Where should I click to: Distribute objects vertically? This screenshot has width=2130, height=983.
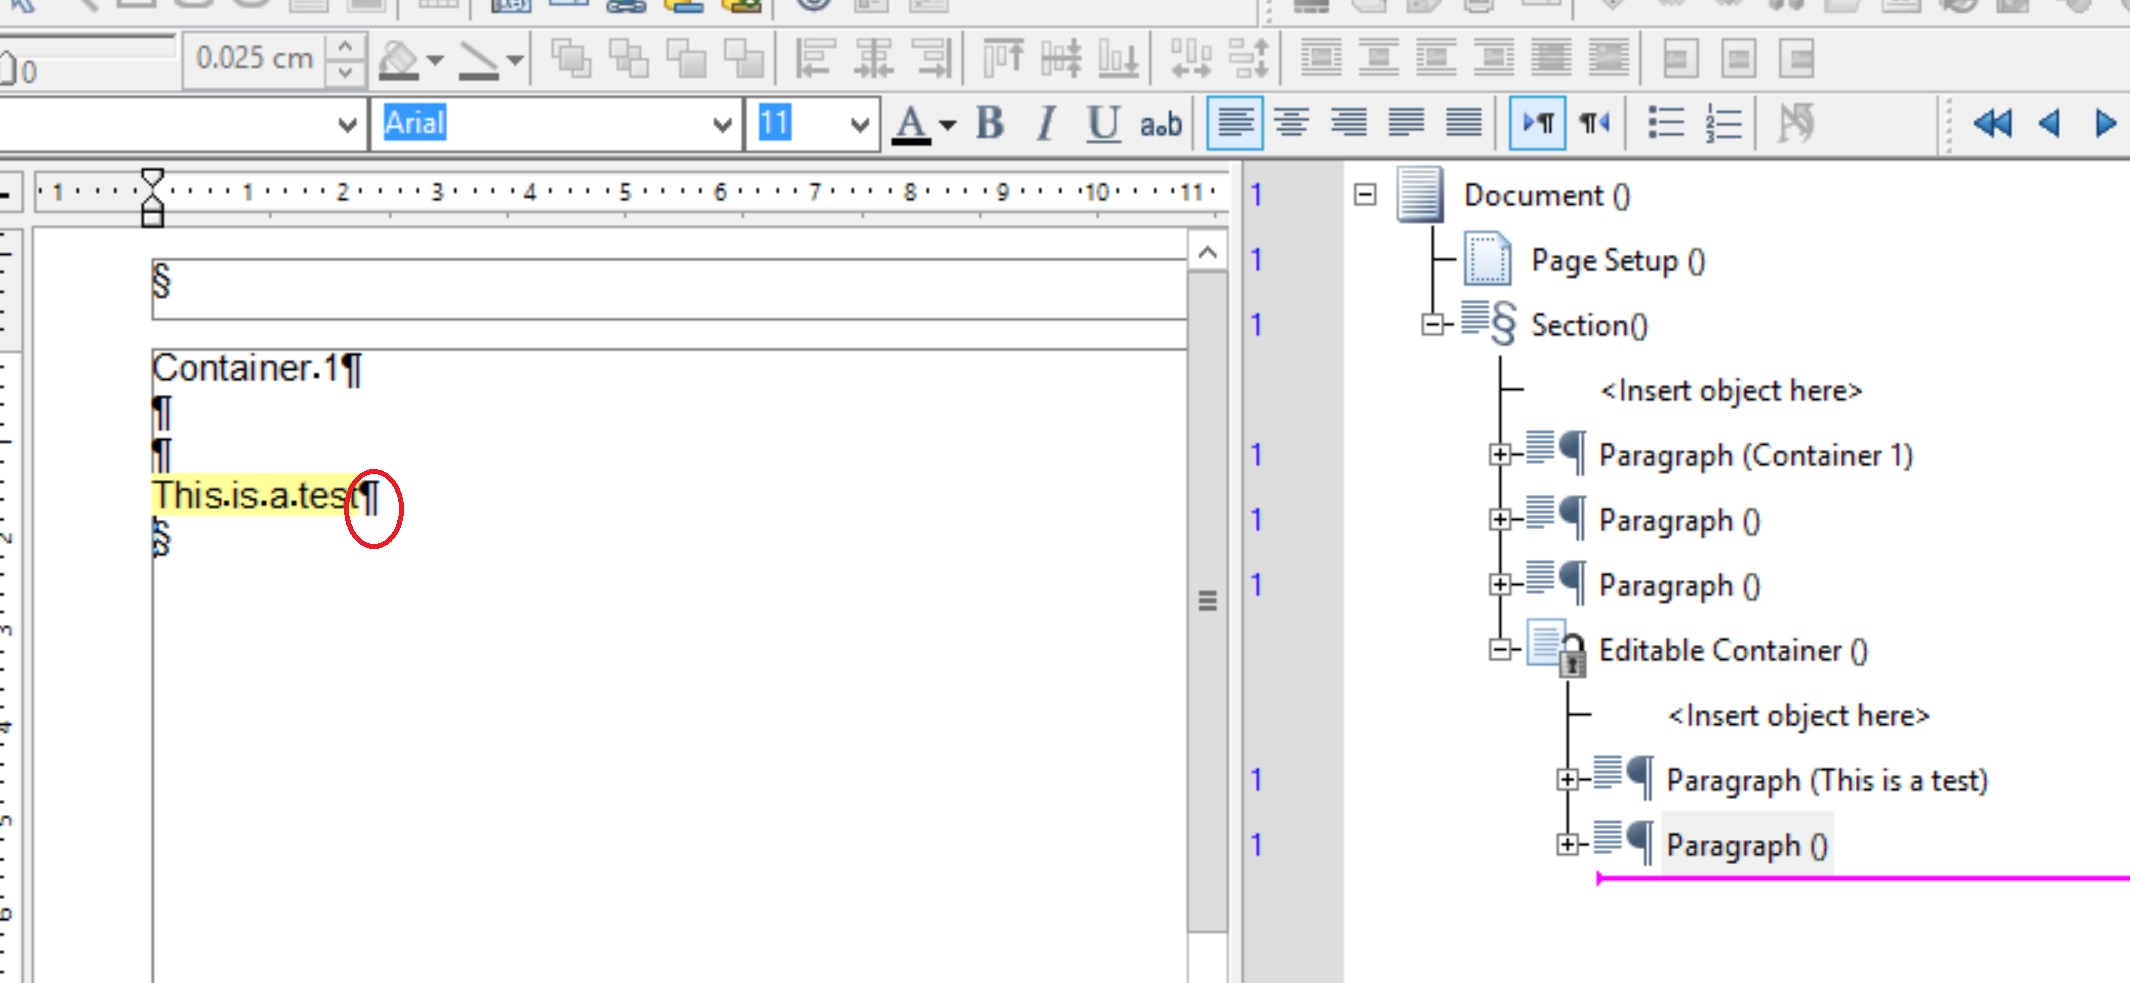(1248, 58)
